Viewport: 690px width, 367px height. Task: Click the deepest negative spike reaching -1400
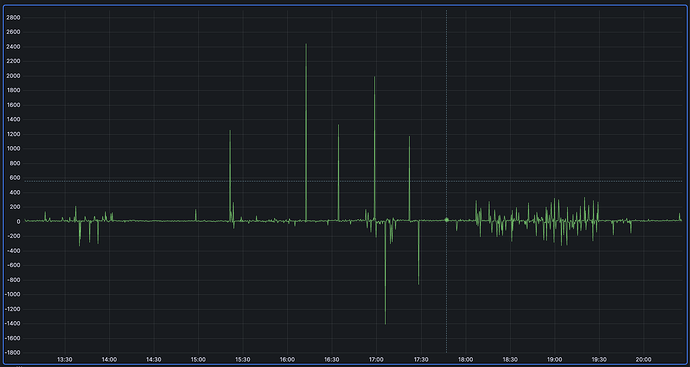(x=385, y=272)
